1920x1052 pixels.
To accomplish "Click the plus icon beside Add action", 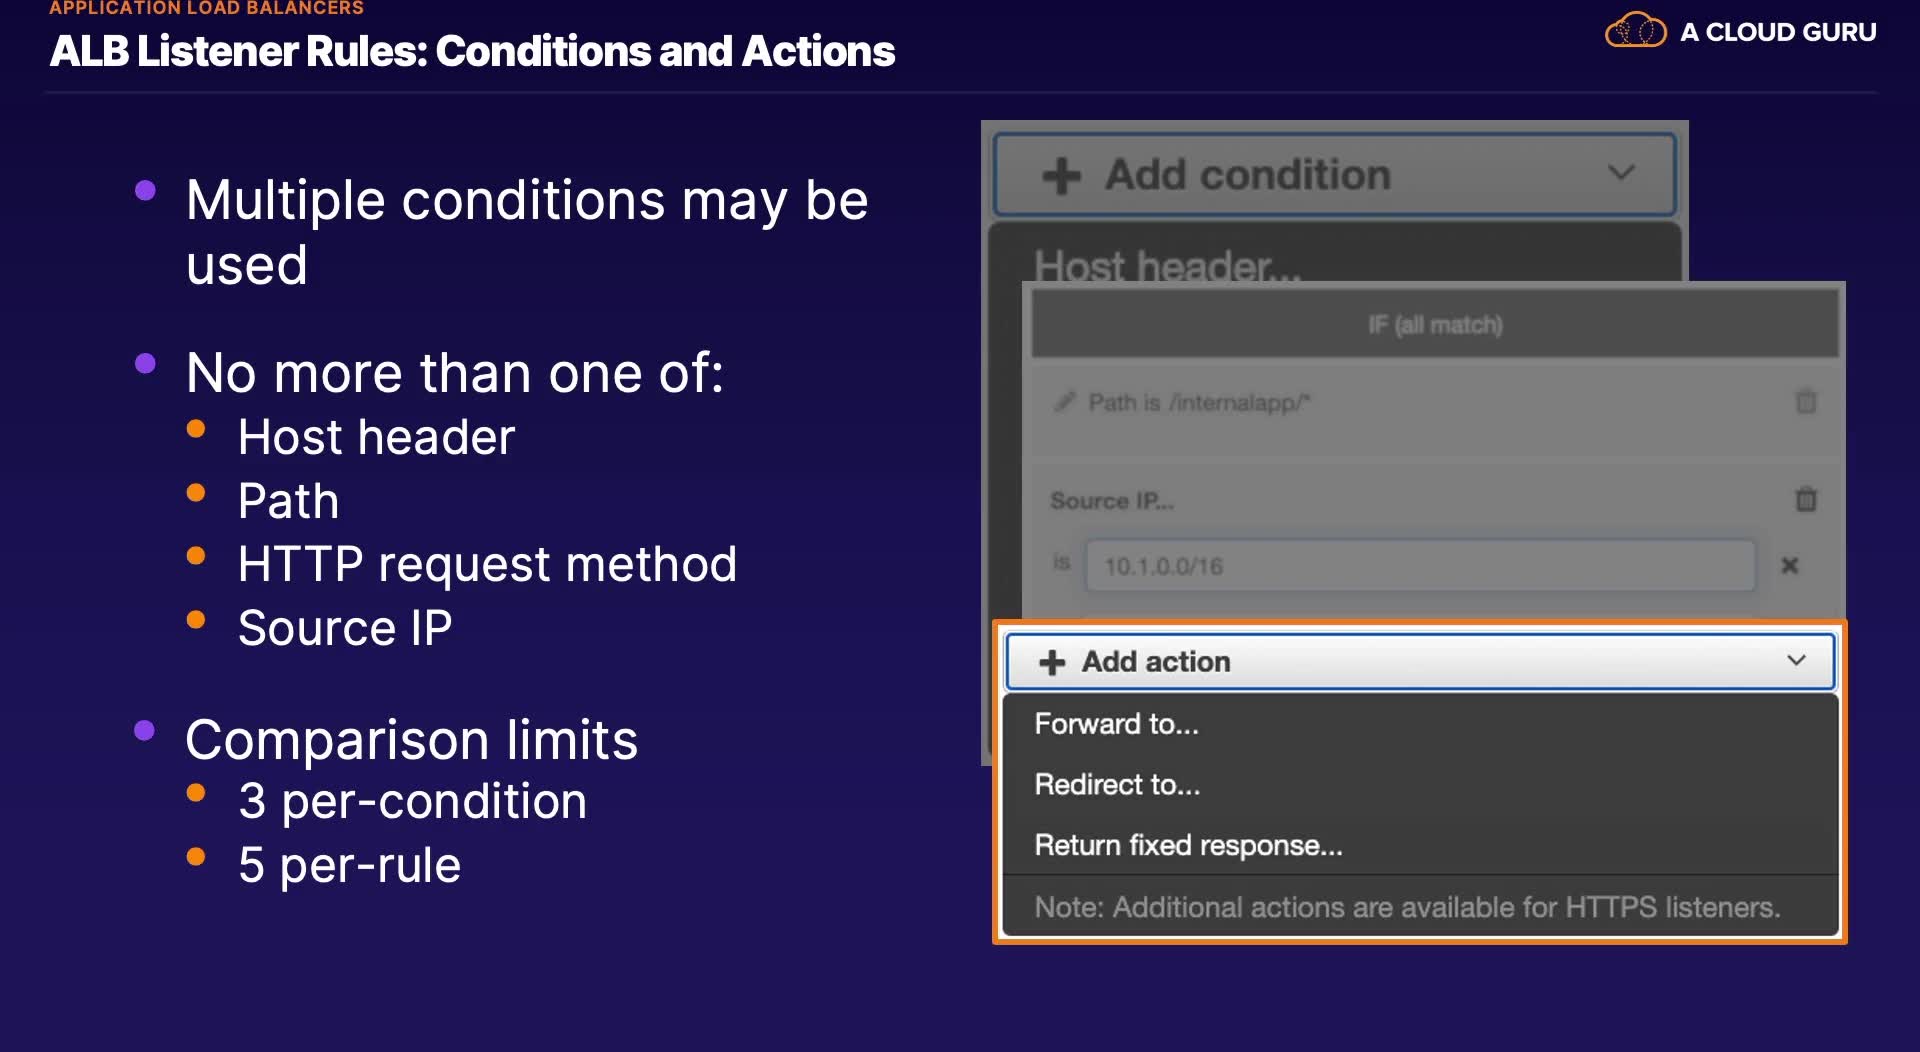I will point(1052,662).
